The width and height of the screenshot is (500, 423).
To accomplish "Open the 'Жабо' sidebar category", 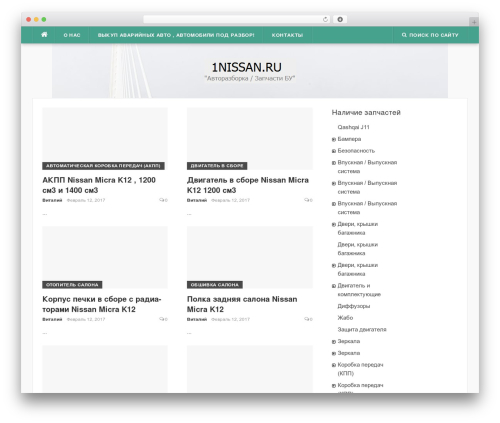I will click(x=345, y=318).
